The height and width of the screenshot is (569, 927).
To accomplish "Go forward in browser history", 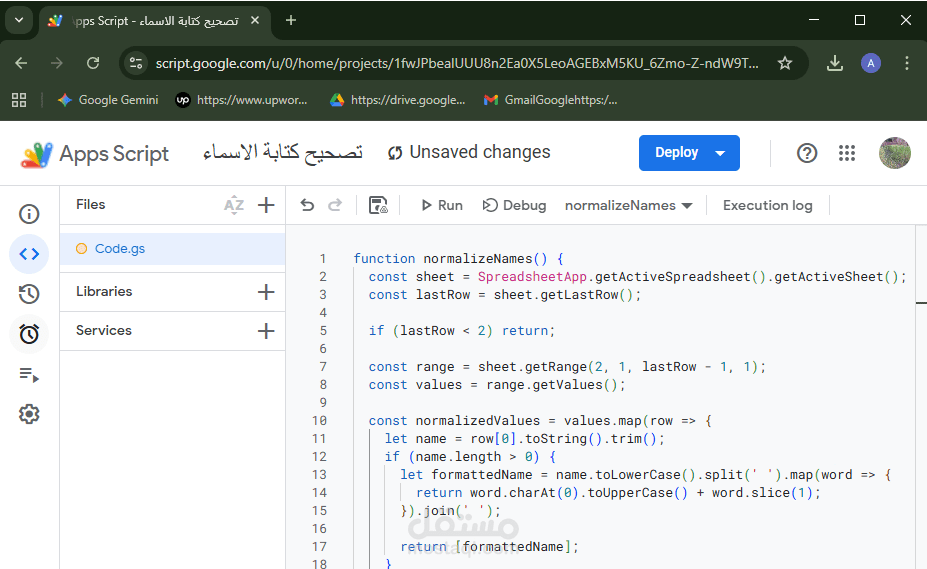I will [57, 63].
